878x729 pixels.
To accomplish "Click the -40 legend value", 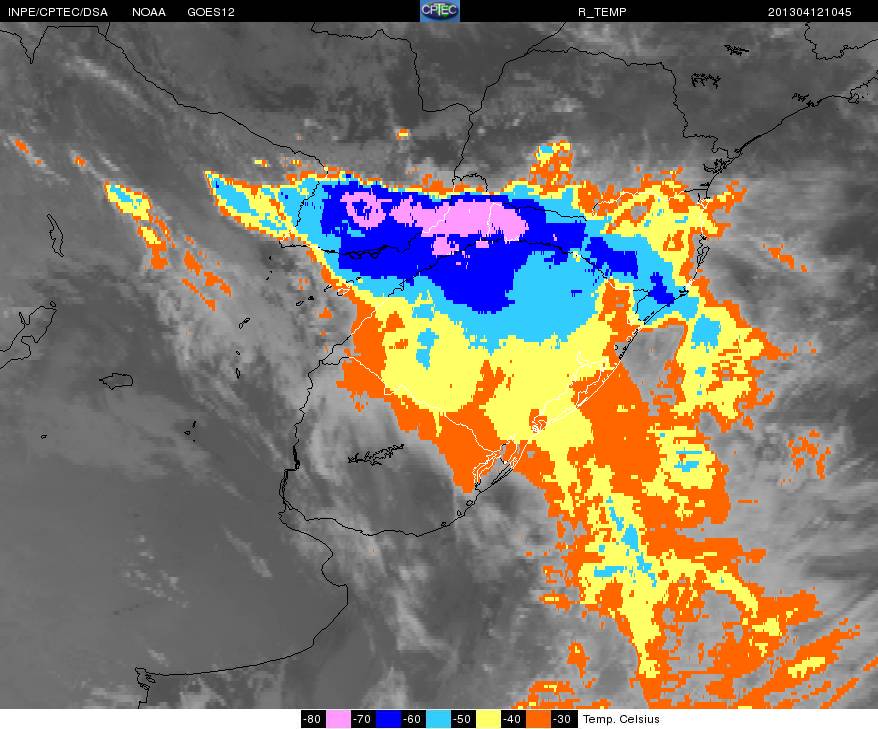I will [513, 719].
